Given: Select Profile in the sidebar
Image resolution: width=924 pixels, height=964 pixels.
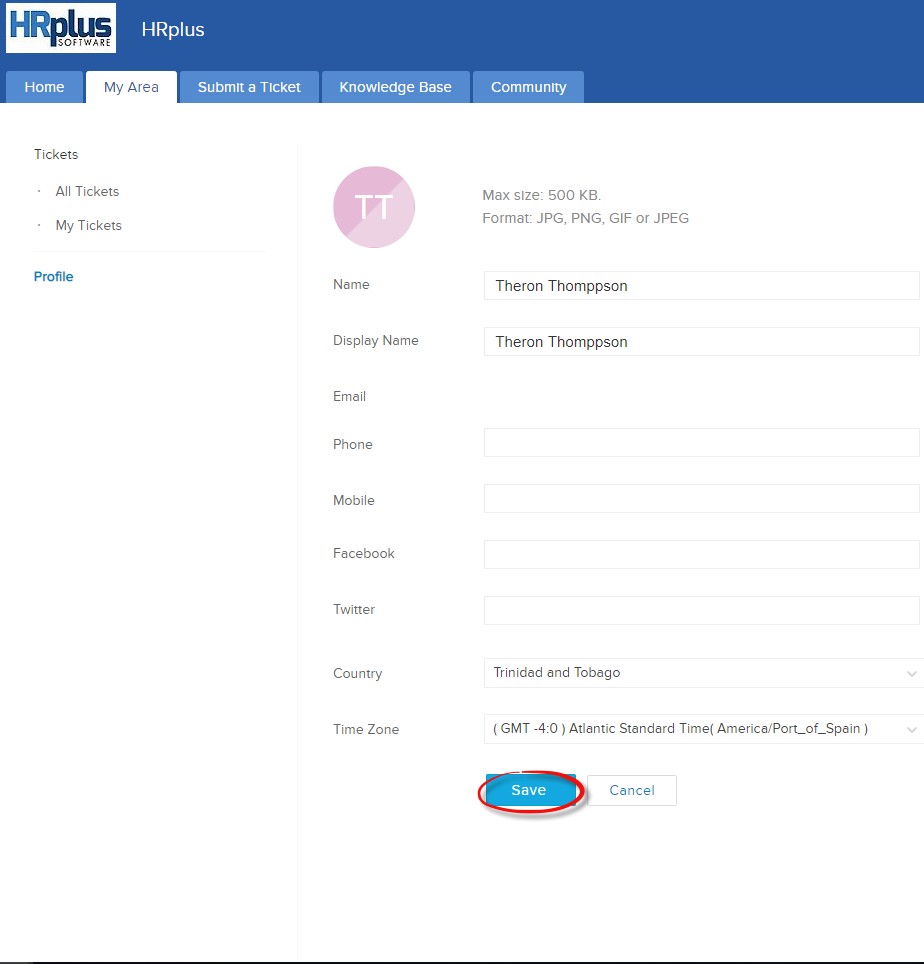Looking at the screenshot, I should pyautogui.click(x=53, y=277).
